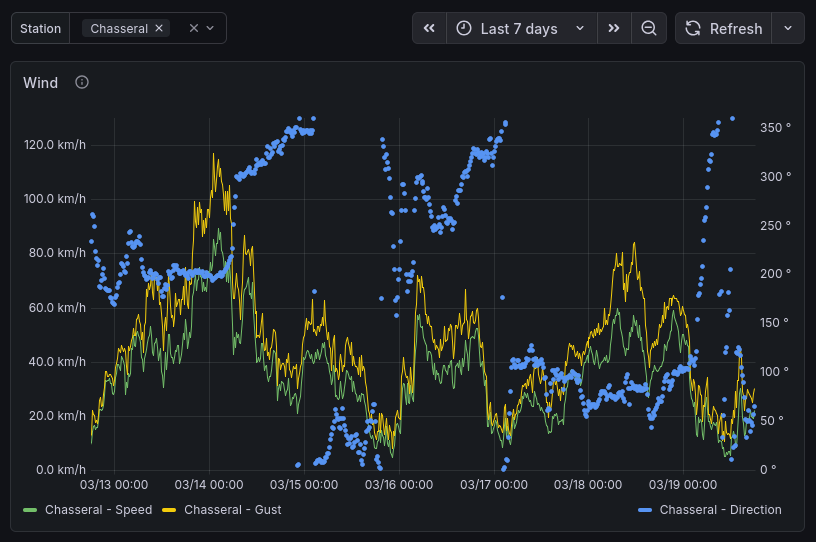Click the blue Direction legend color swatch
Viewport: 816px width, 542px height.
coord(645,510)
